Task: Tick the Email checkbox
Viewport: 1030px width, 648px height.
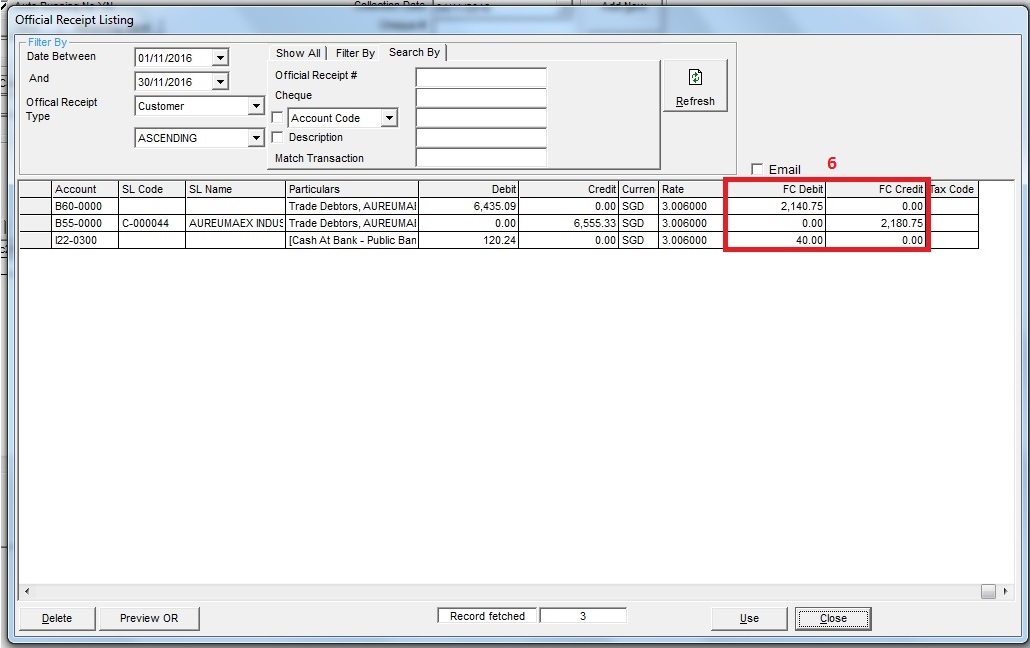Action: pyautogui.click(x=757, y=169)
